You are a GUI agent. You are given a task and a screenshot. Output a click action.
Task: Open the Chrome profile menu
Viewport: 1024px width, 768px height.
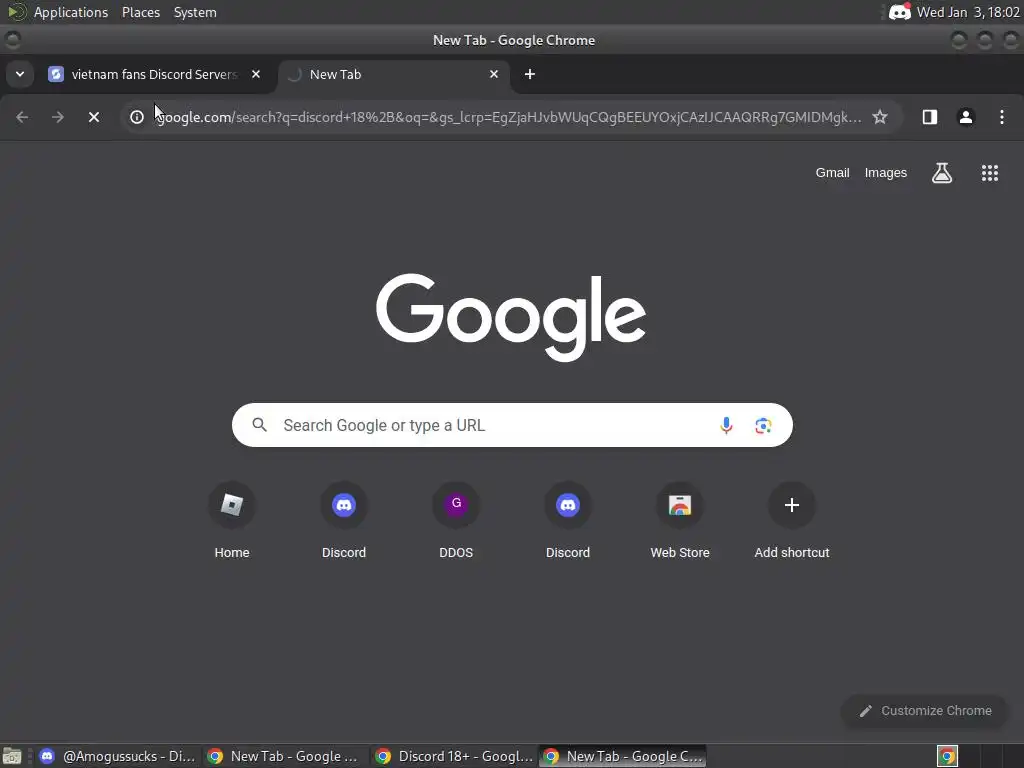[966, 117]
